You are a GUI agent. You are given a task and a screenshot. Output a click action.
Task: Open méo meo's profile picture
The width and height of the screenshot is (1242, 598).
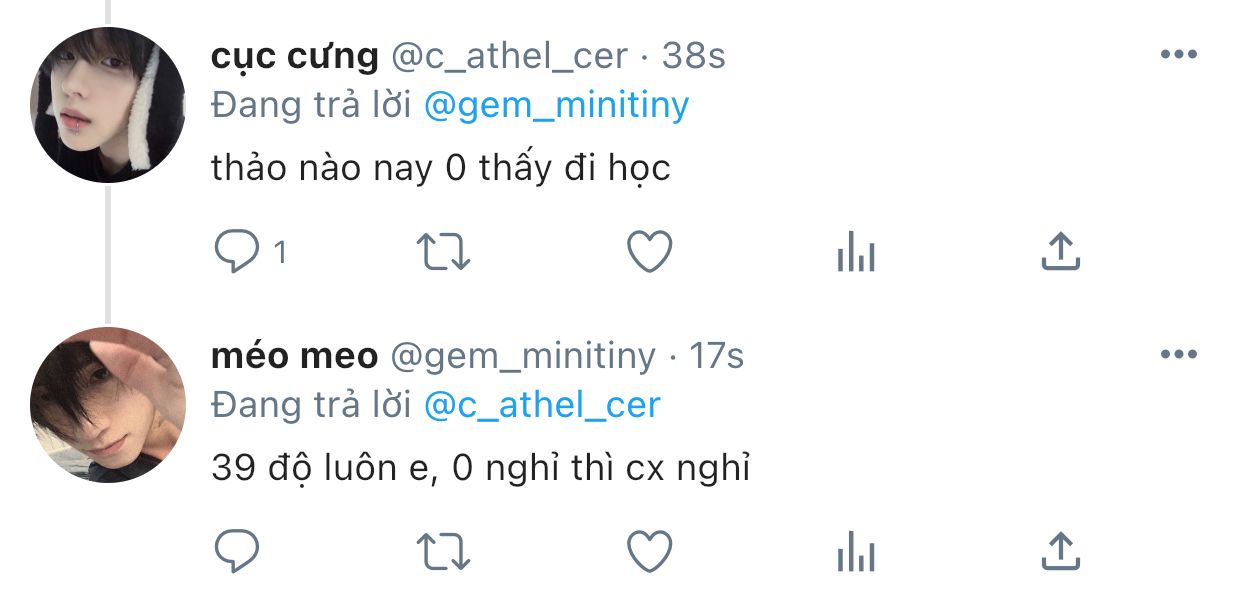(x=108, y=404)
